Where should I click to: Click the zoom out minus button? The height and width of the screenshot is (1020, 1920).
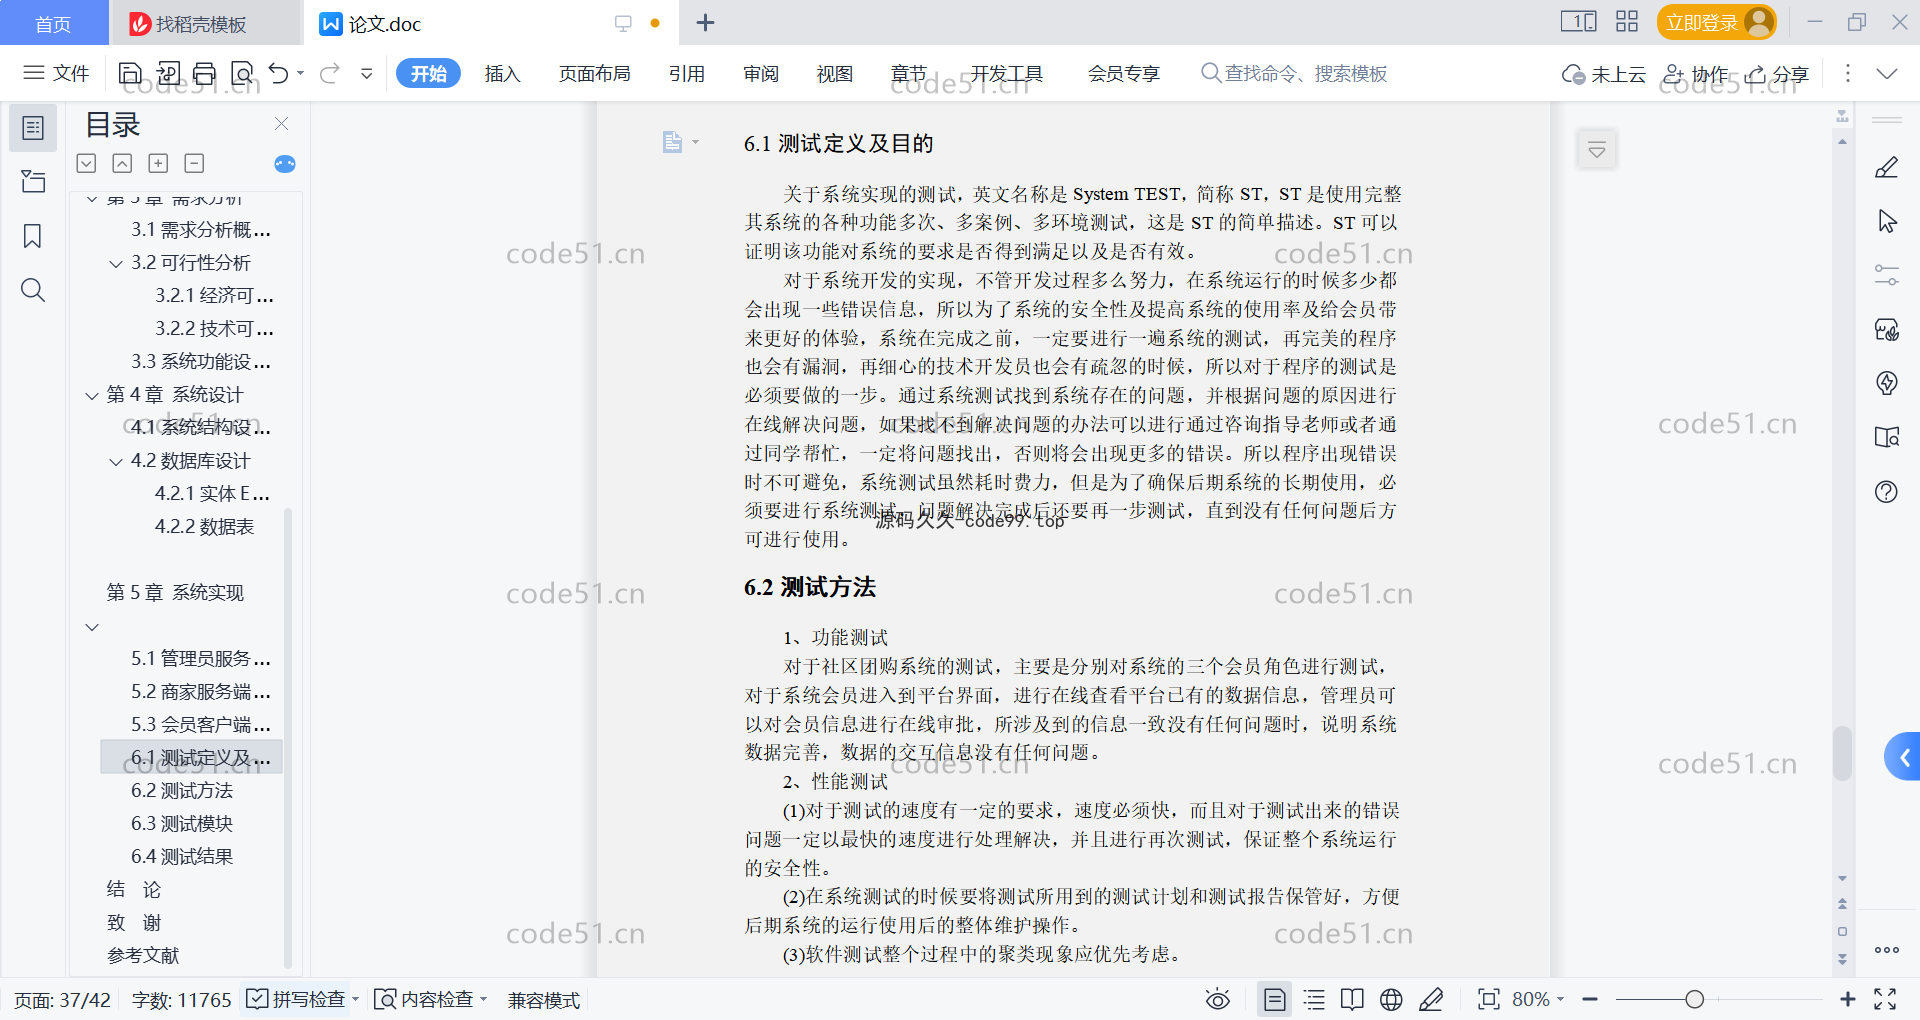1590,999
